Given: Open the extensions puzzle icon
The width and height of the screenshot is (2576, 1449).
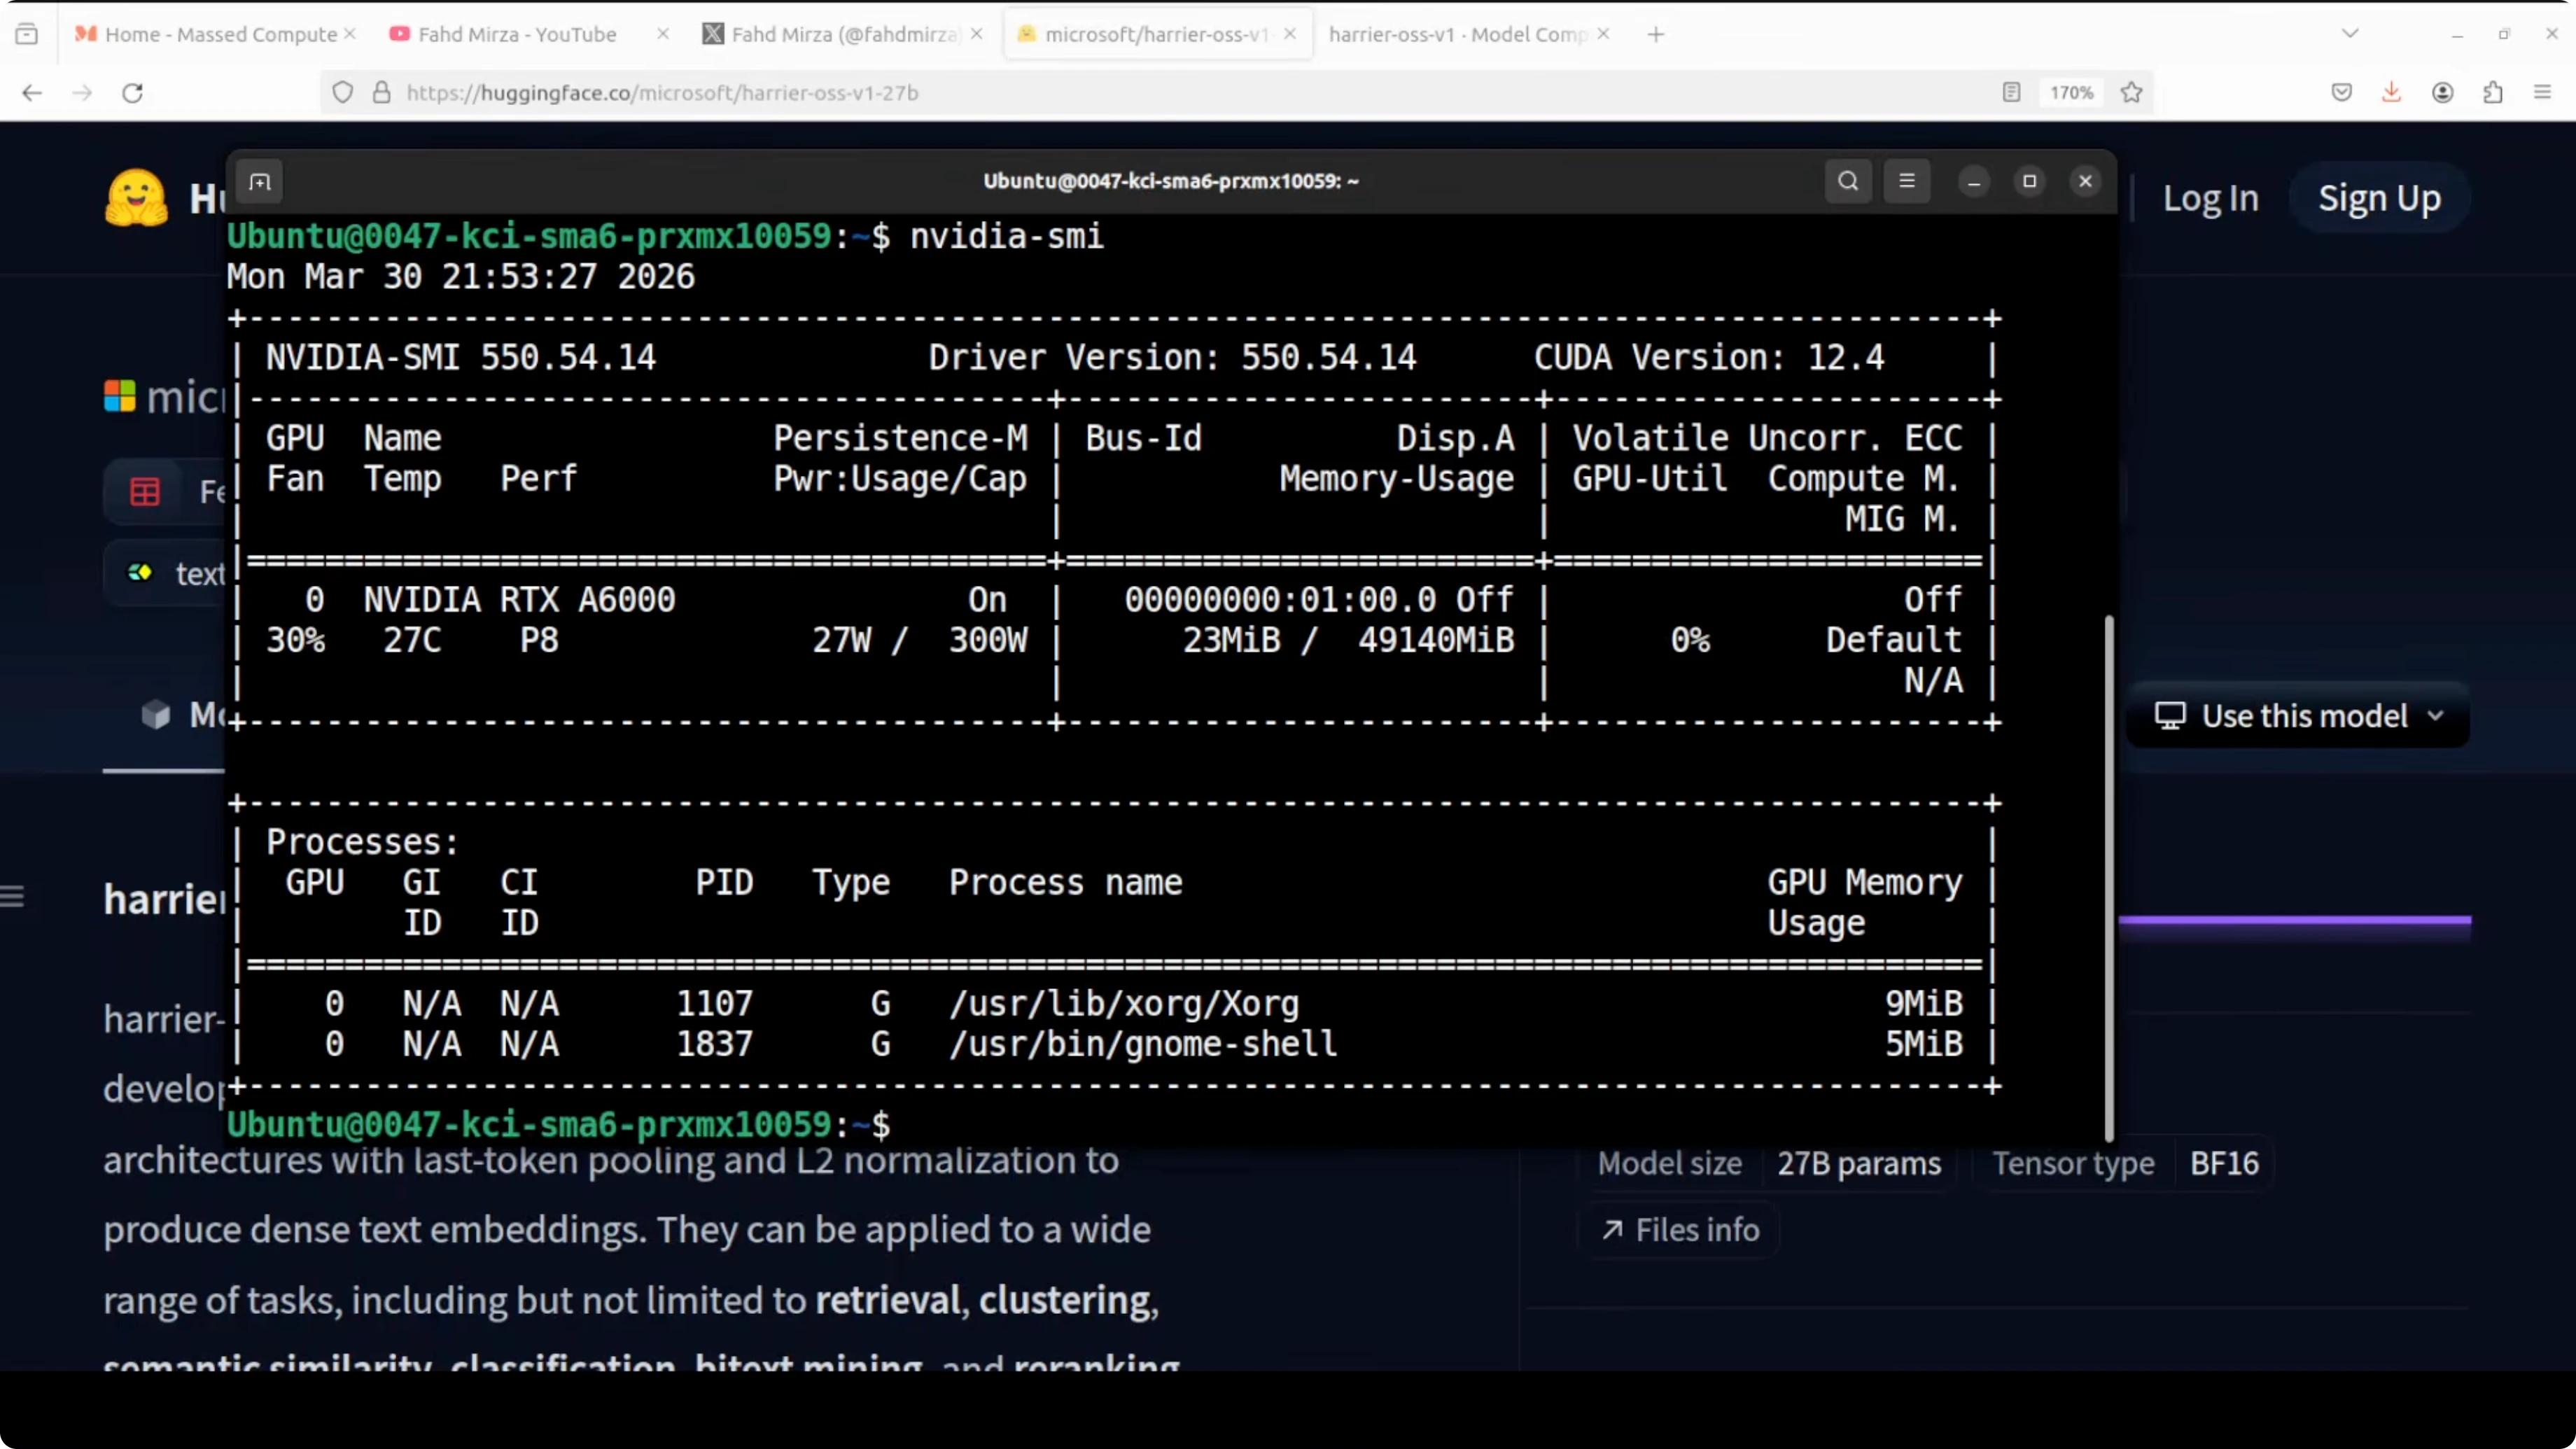Looking at the screenshot, I should [x=2492, y=93].
